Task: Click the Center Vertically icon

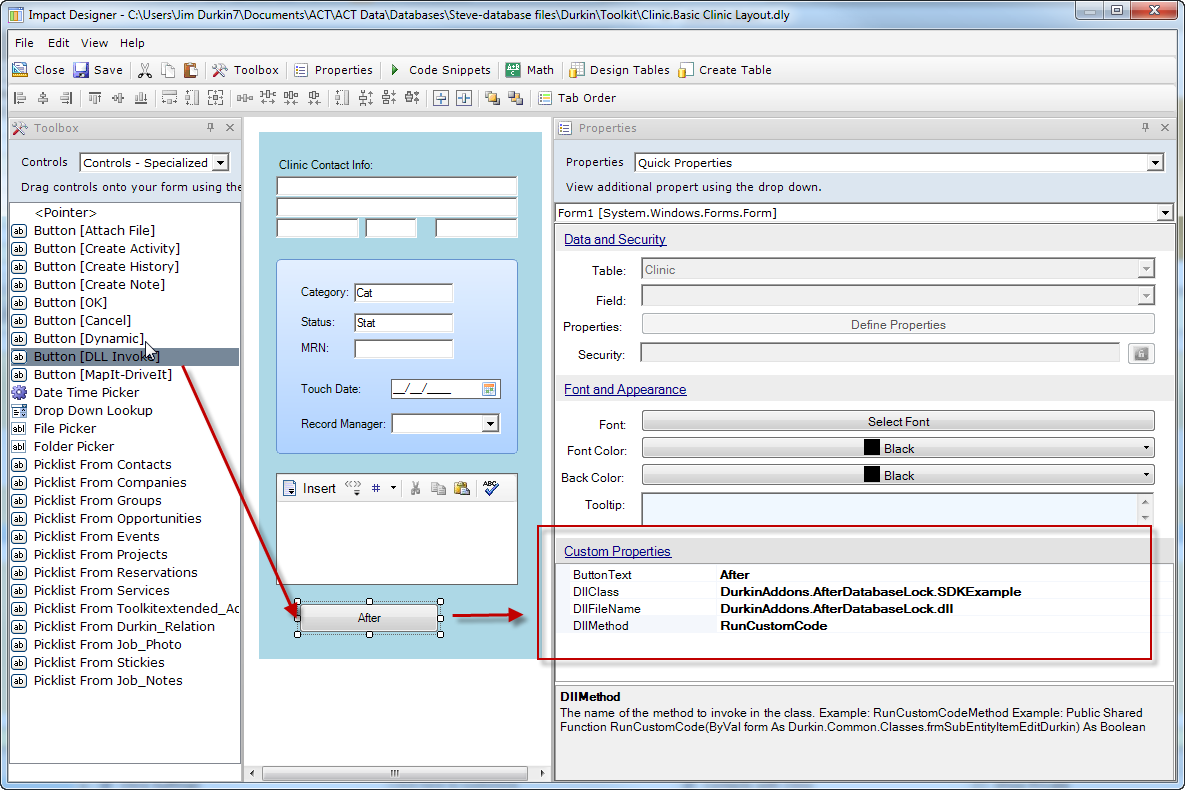Action: 464,98
